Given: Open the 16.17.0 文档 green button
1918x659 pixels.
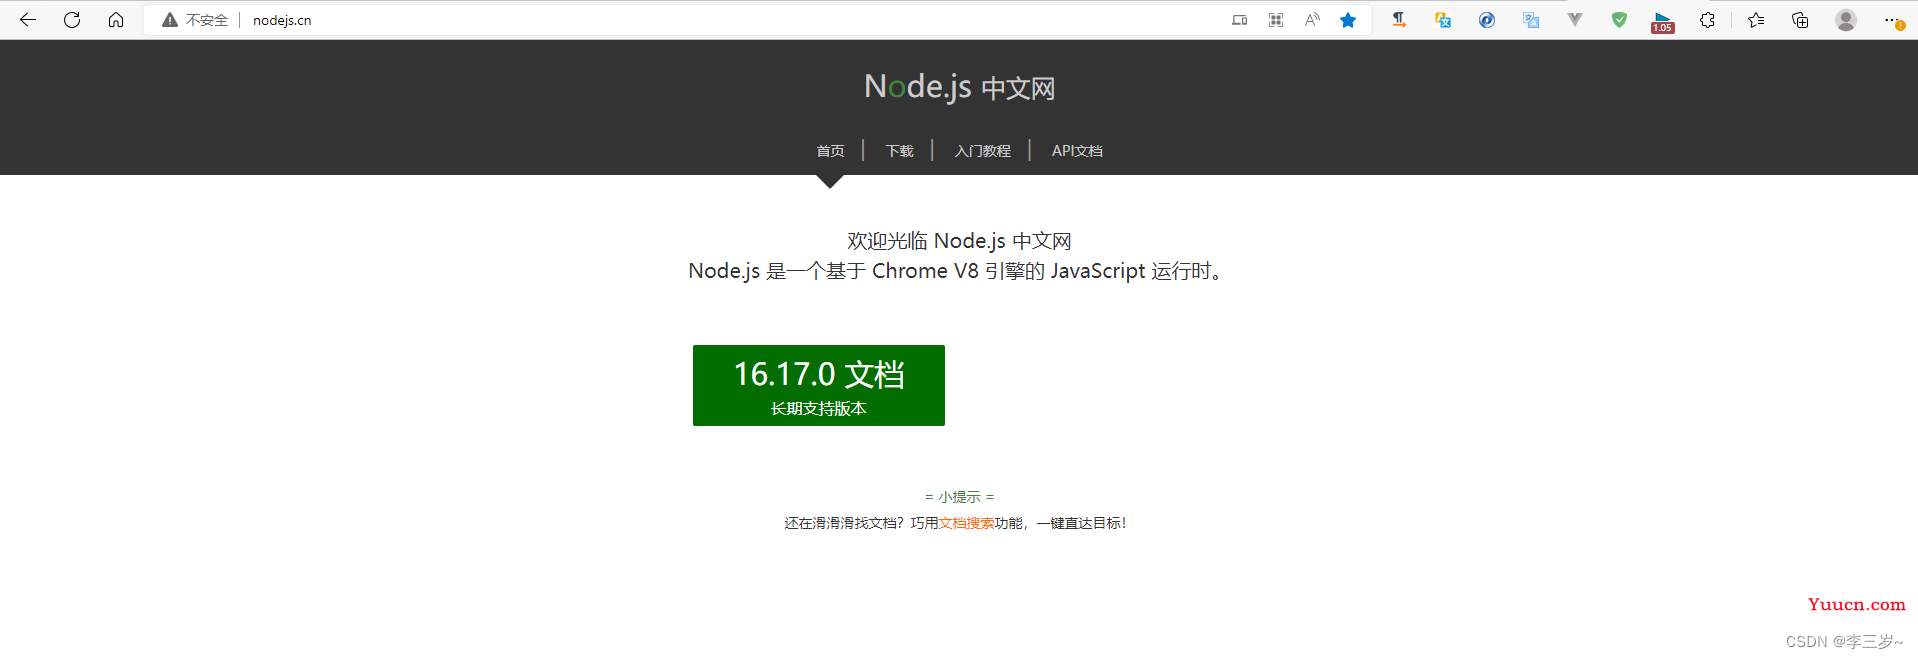Looking at the screenshot, I should (x=819, y=385).
